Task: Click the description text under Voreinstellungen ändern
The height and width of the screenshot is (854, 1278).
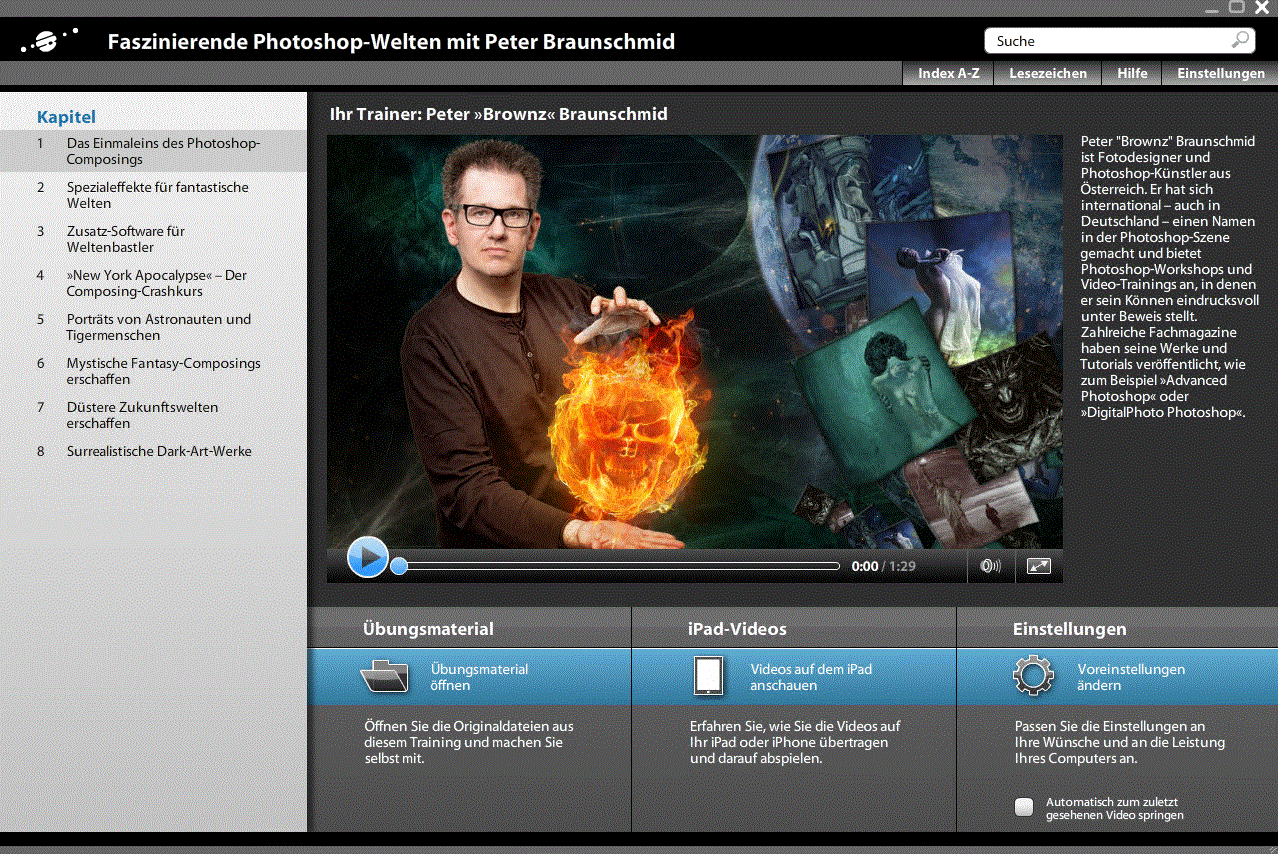Action: click(x=1119, y=742)
